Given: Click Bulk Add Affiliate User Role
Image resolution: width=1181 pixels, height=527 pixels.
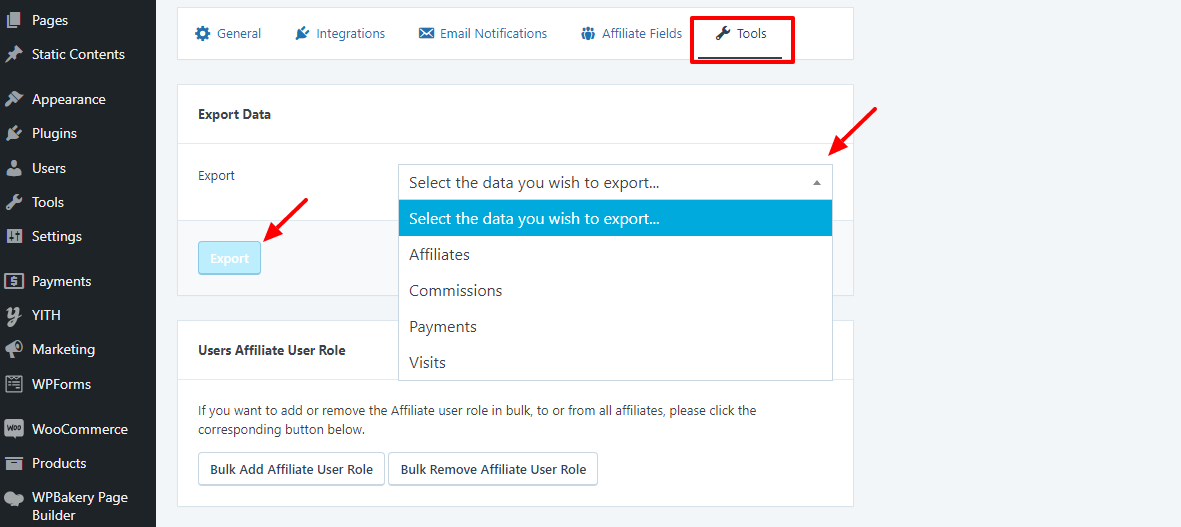Looking at the screenshot, I should coord(291,469).
